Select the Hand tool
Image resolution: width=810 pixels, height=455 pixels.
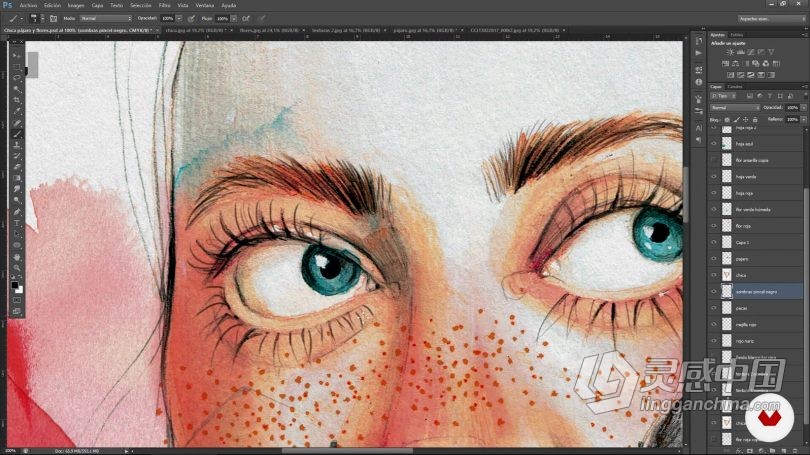[x=17, y=257]
